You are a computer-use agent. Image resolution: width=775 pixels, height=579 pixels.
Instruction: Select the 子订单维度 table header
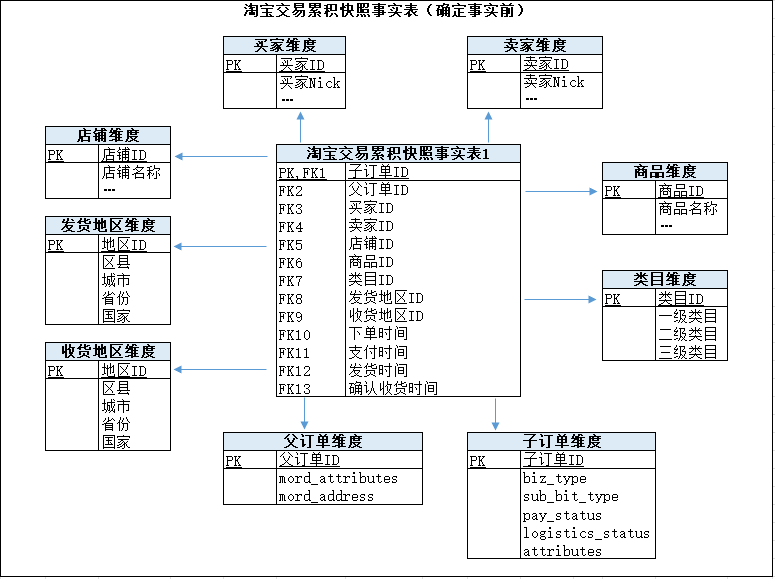pyautogui.click(x=561, y=442)
